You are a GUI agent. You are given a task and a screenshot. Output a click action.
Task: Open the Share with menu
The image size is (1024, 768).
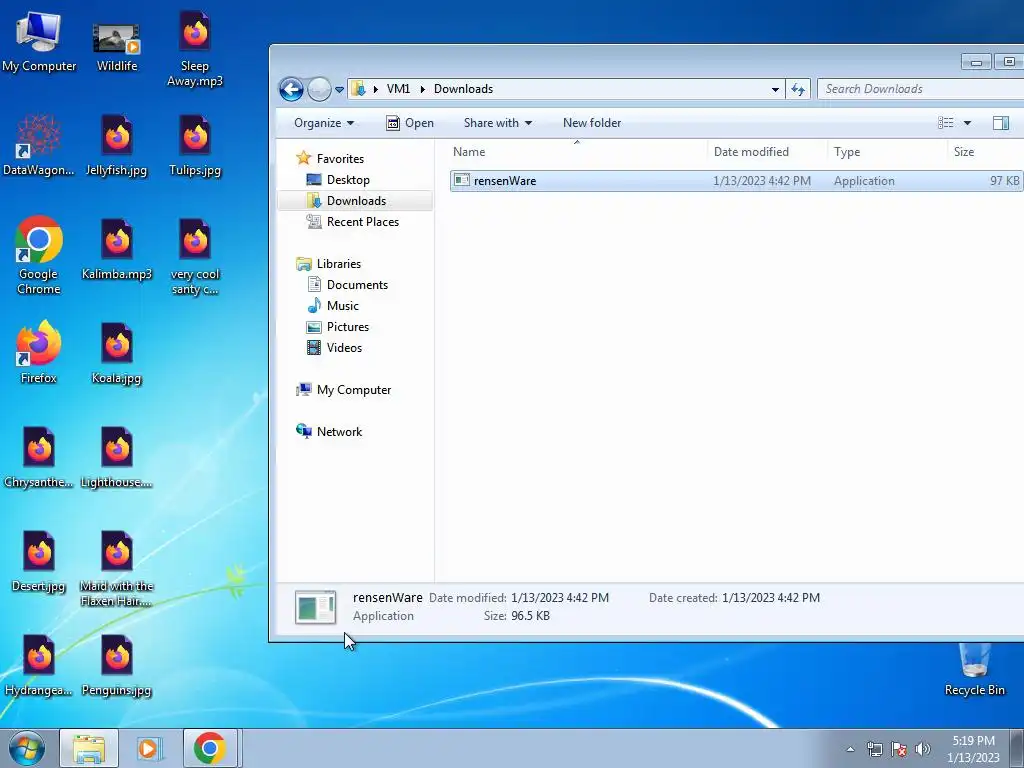click(x=498, y=123)
